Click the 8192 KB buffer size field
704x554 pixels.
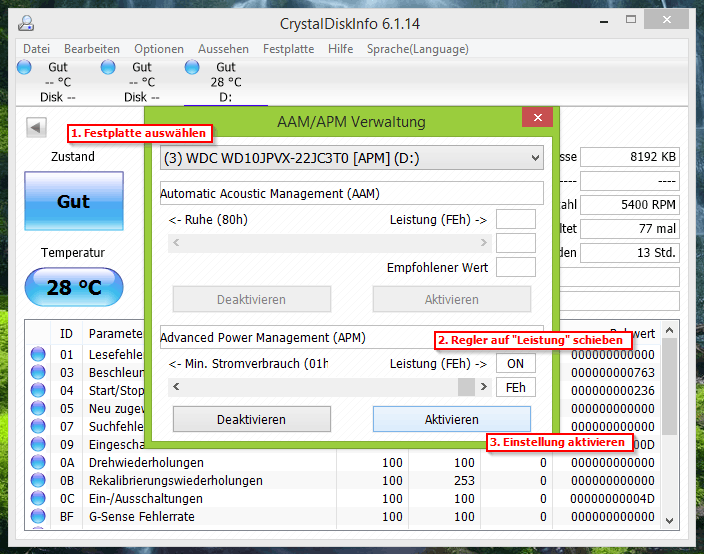[x=630, y=157]
